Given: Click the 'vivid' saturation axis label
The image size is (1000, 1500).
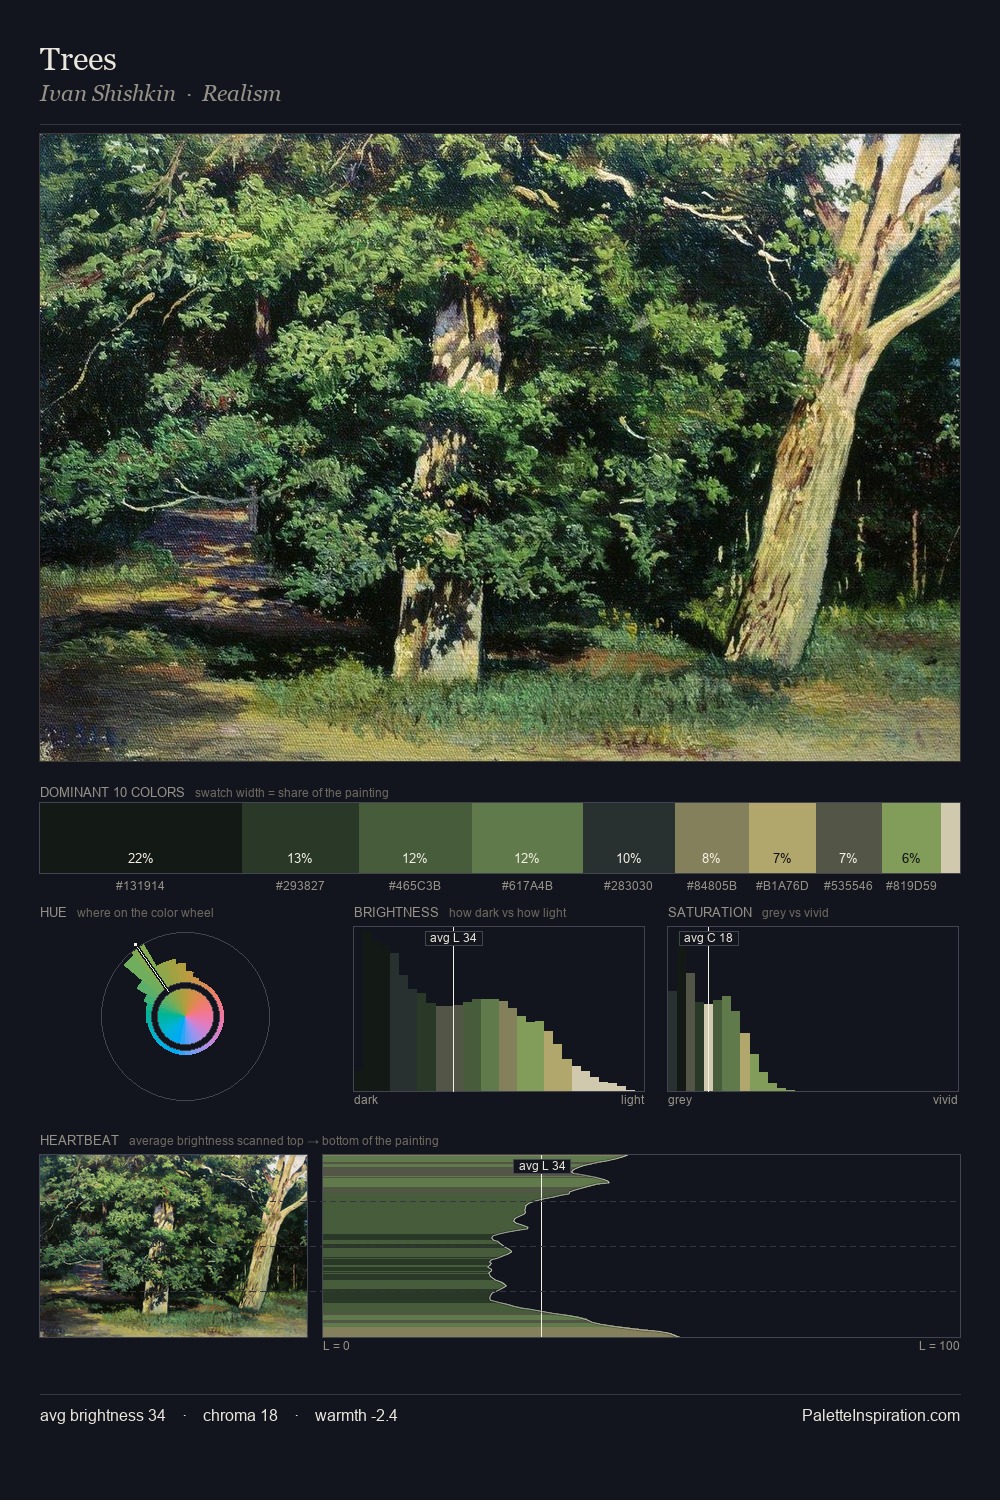Looking at the screenshot, I should click(x=945, y=1100).
